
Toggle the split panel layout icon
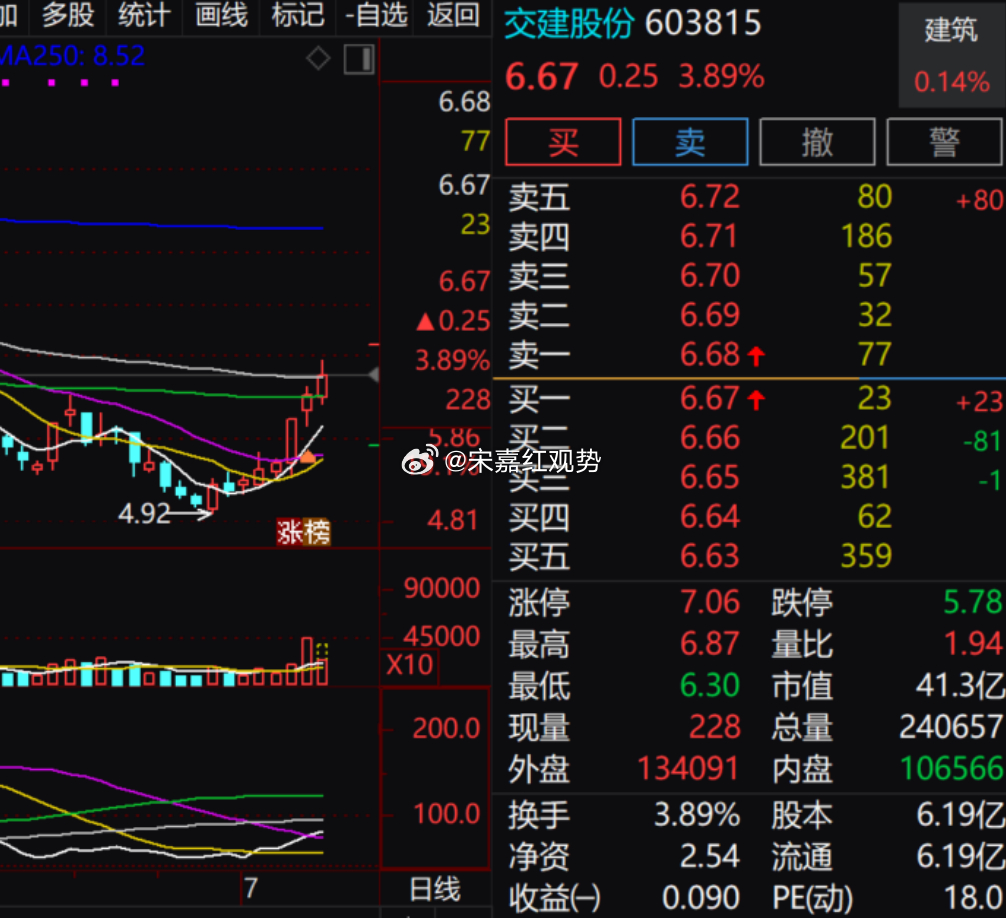(359, 59)
